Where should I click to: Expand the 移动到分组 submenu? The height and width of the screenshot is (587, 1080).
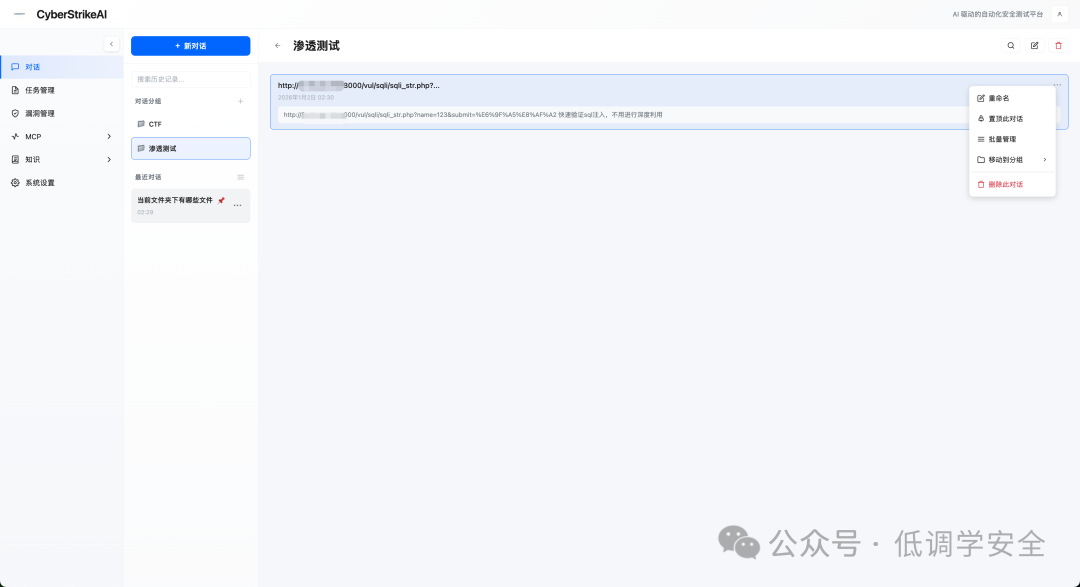[x=1012, y=160]
